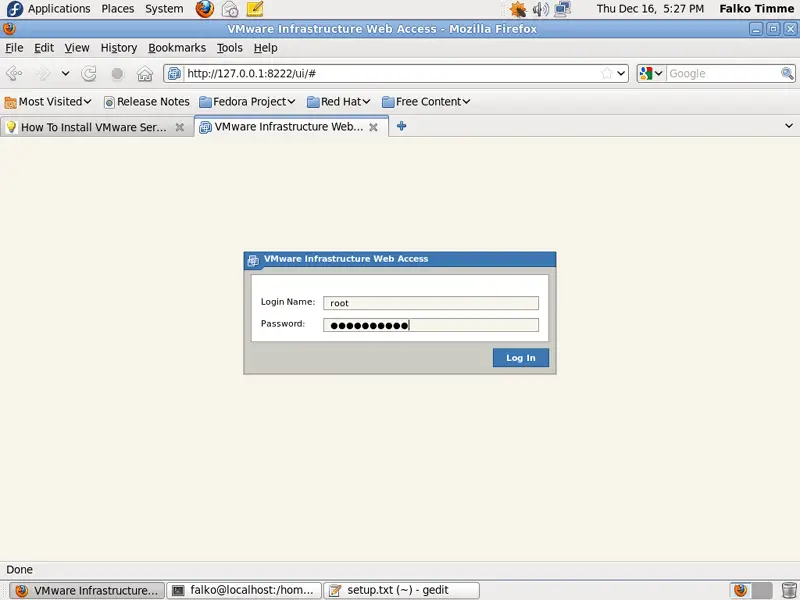
Task: Click the Login Name input field
Action: (x=430, y=303)
